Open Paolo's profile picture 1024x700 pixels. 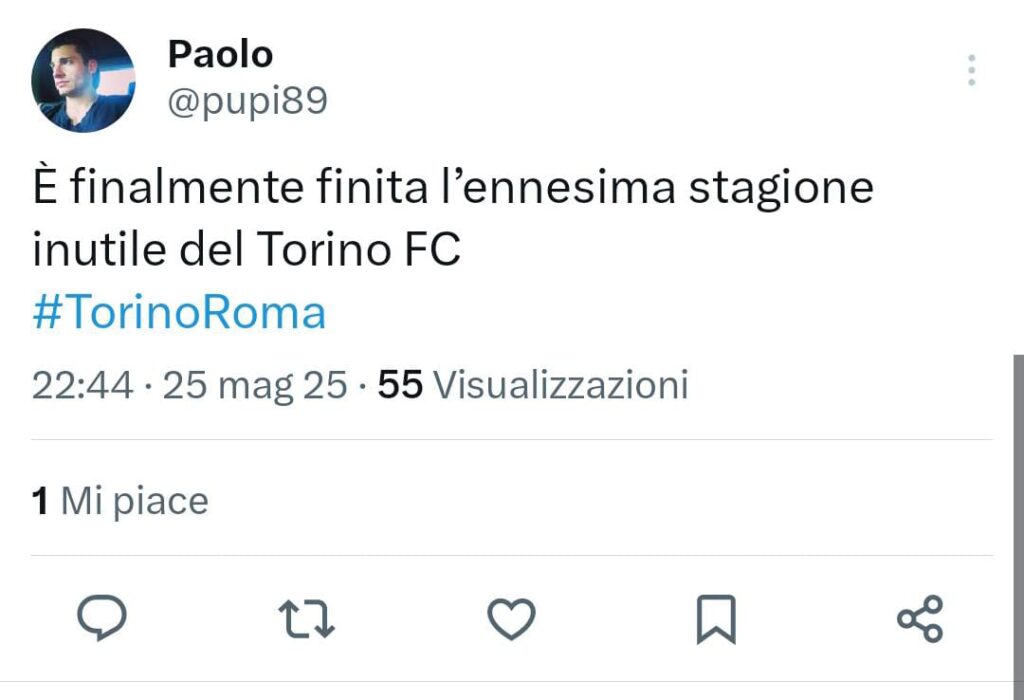[83, 81]
